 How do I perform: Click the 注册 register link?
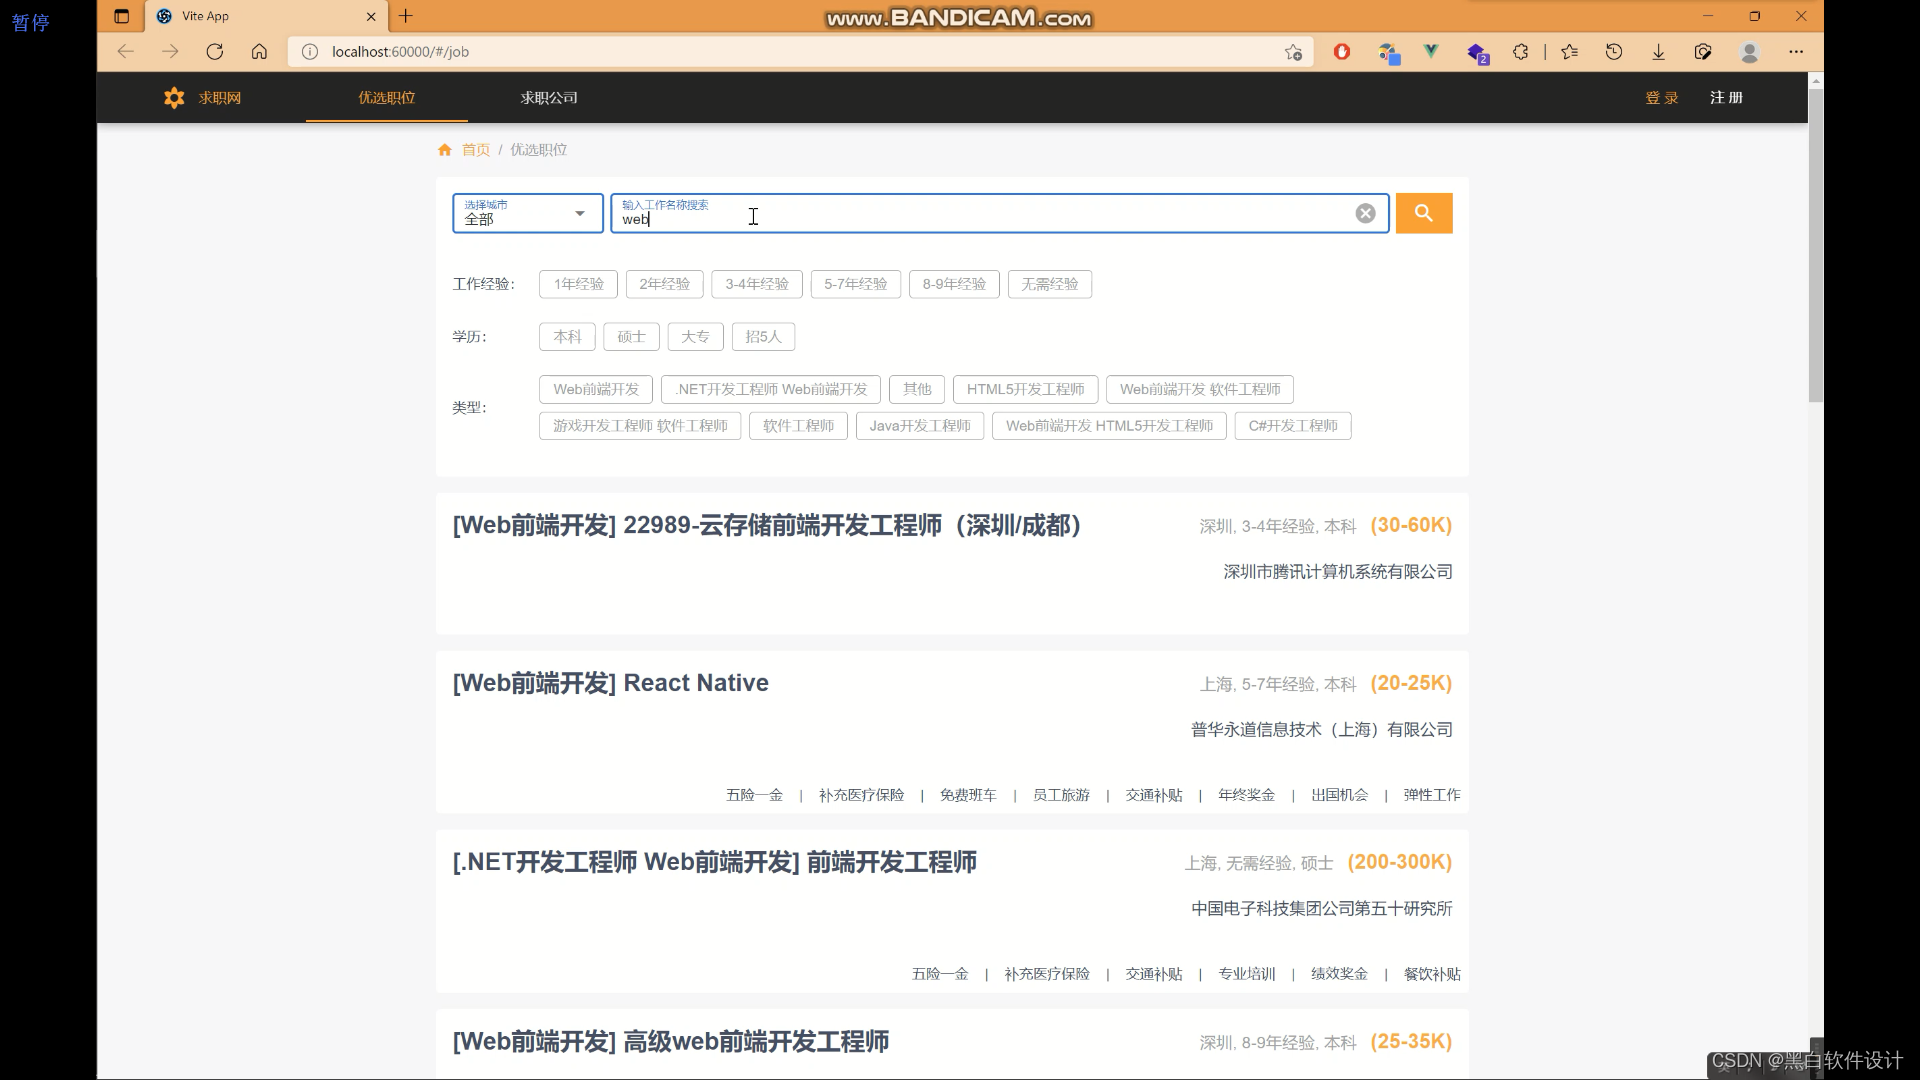pos(1726,97)
